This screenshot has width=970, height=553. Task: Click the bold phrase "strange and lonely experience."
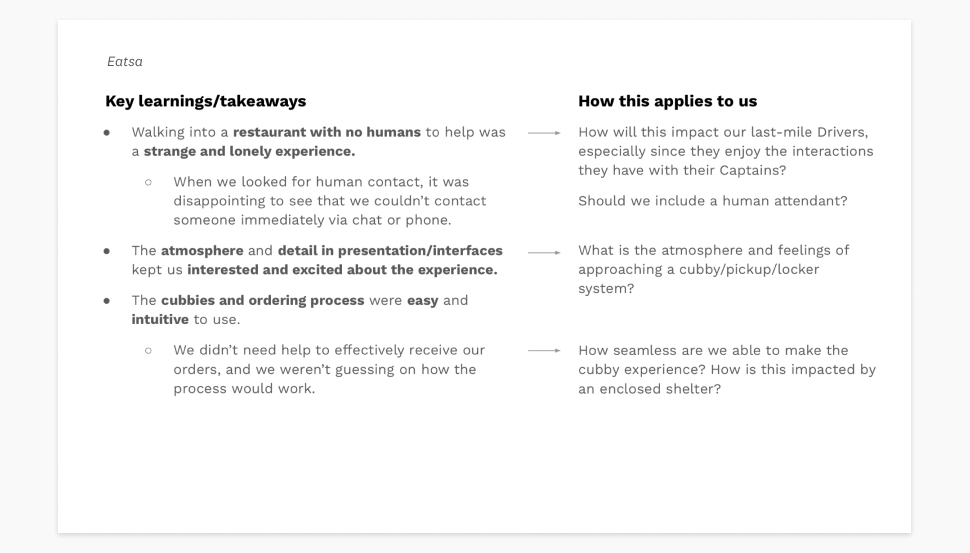pyautogui.click(x=249, y=152)
